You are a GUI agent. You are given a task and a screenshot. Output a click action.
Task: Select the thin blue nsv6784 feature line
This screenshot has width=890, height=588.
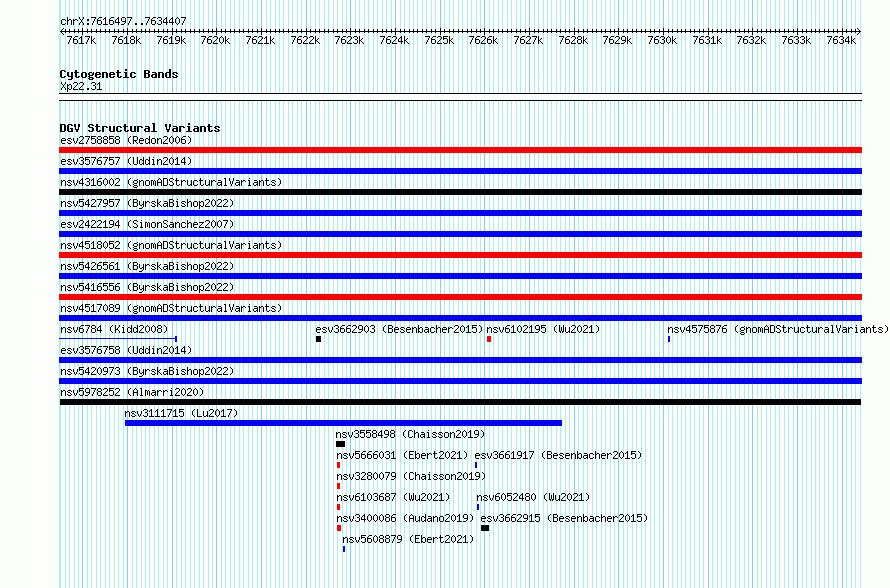[x=118, y=339]
